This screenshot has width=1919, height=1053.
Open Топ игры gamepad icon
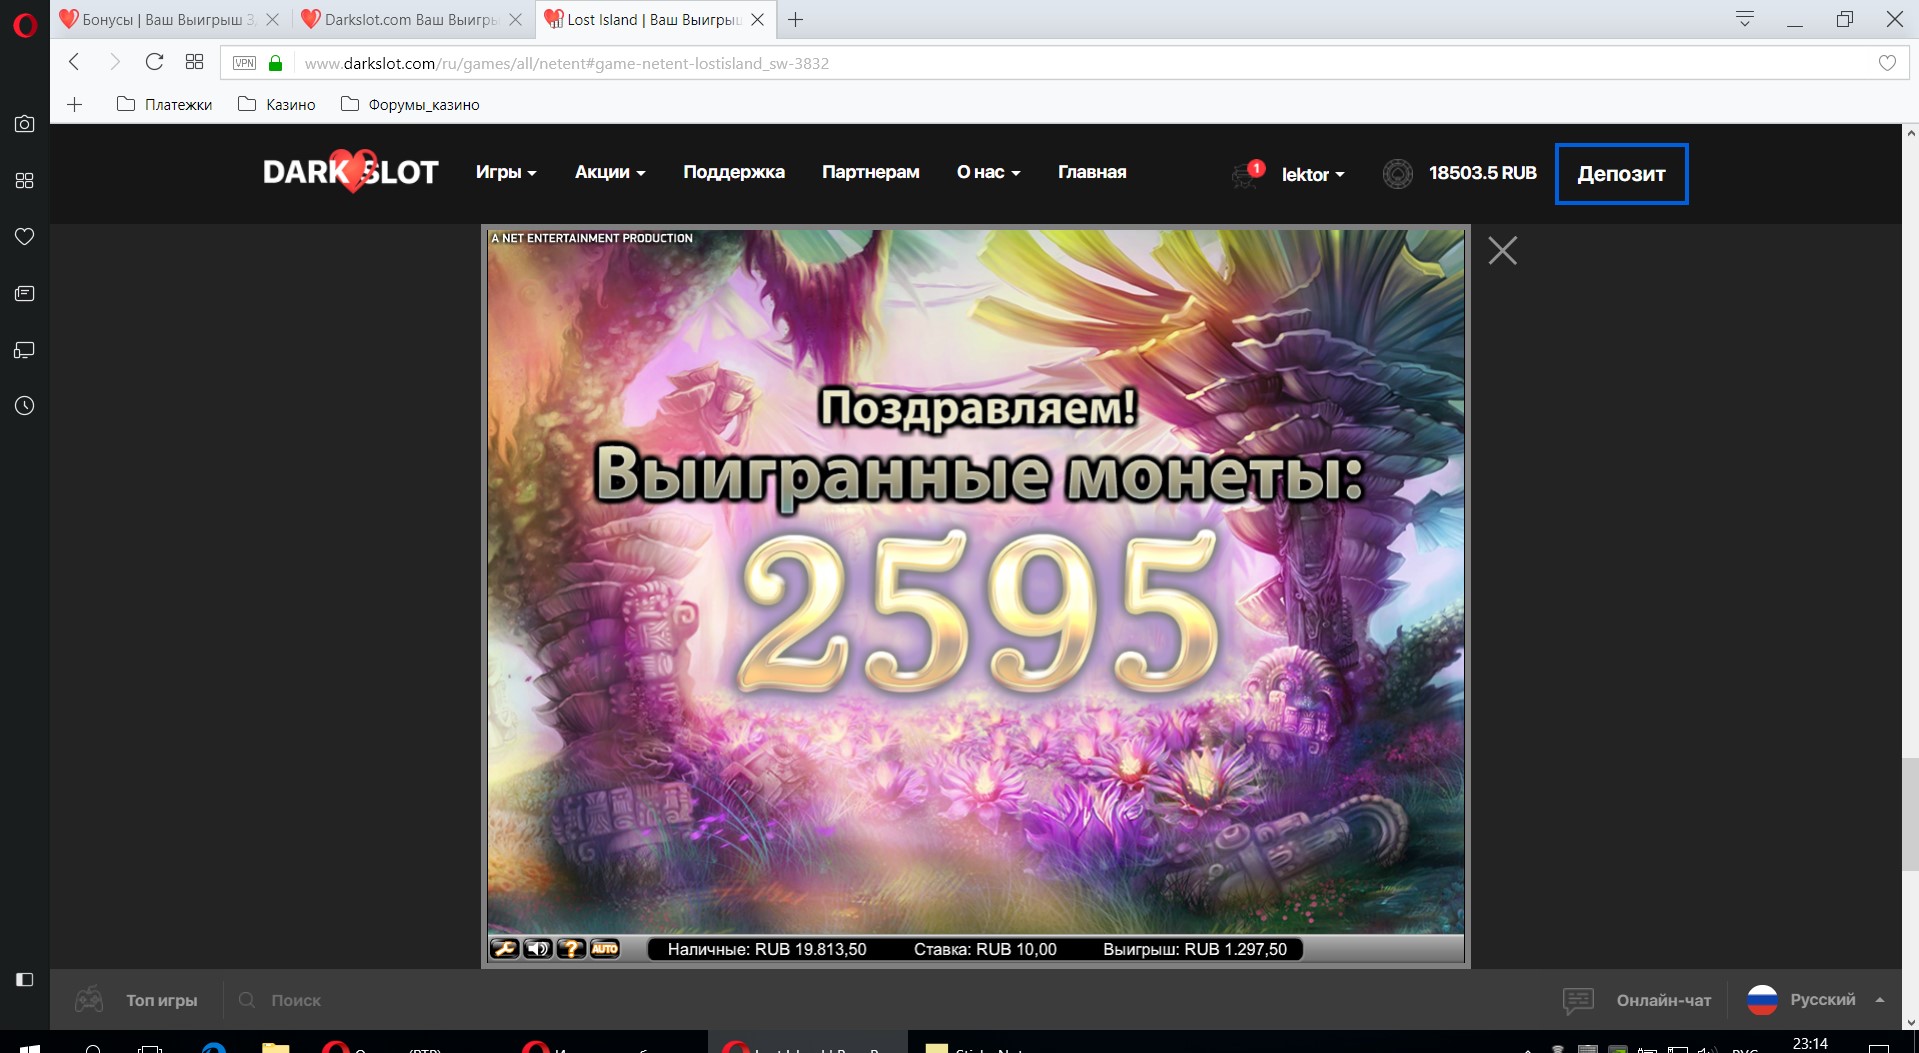[x=89, y=999]
